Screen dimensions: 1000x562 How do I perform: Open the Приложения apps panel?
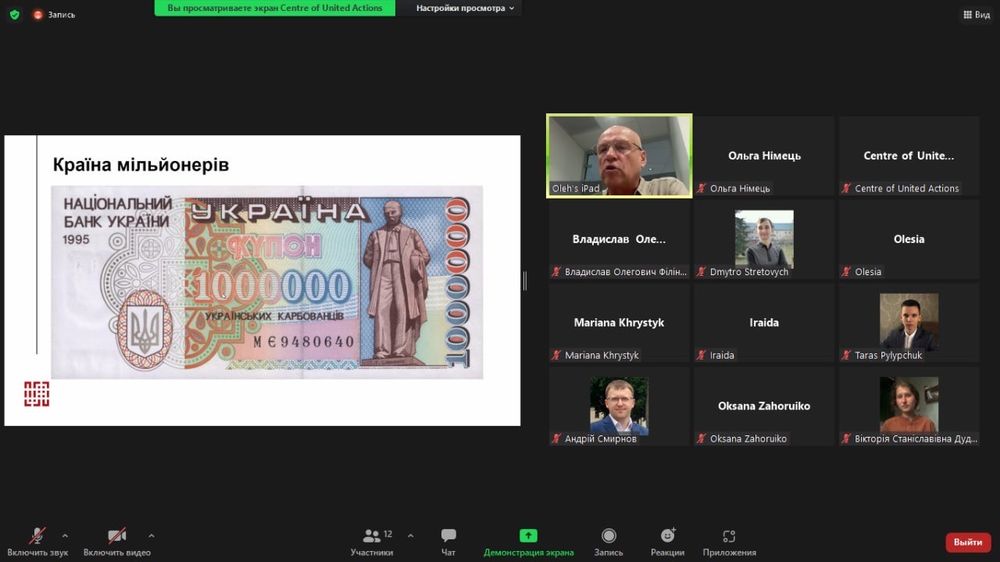[x=729, y=542]
